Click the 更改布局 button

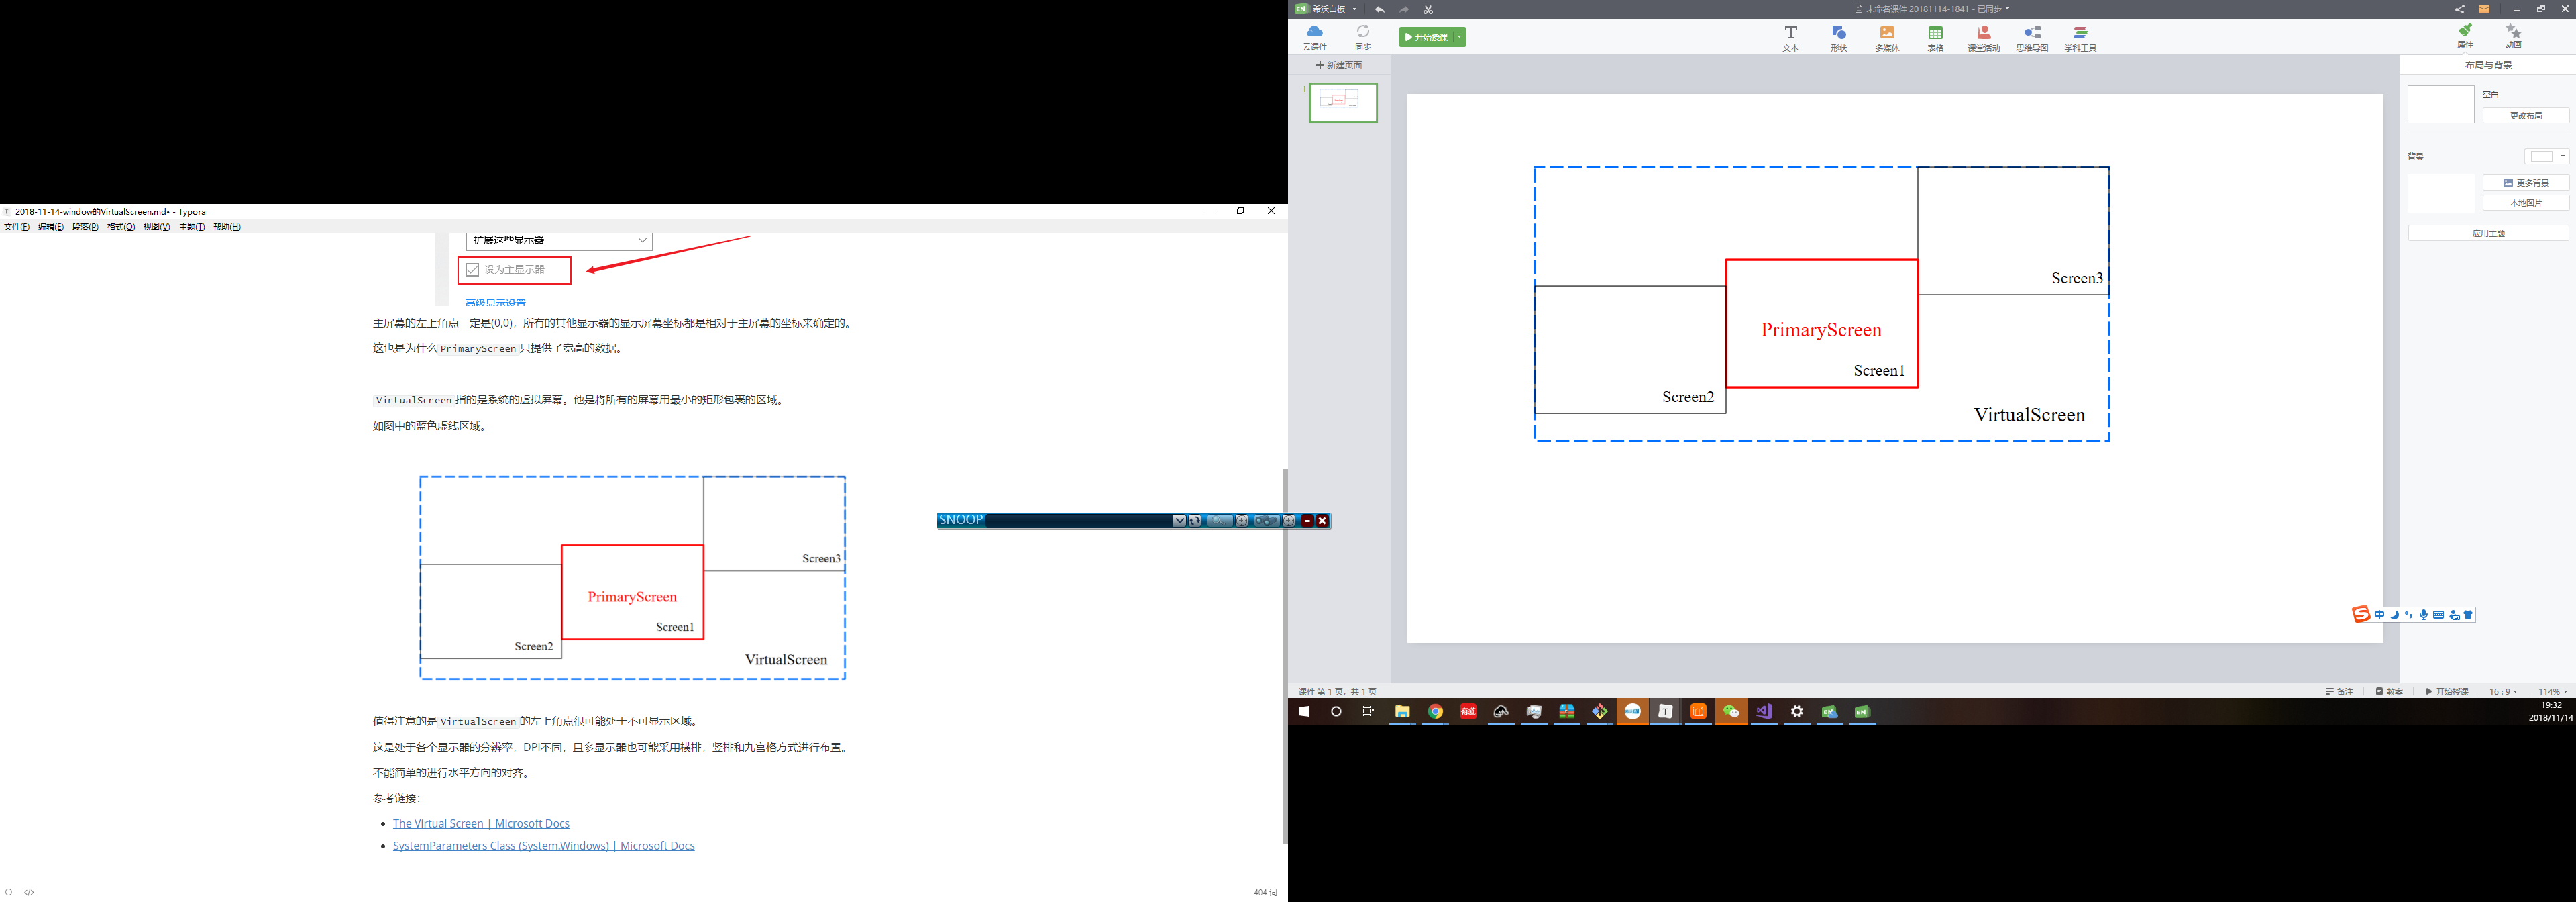(x=2525, y=116)
